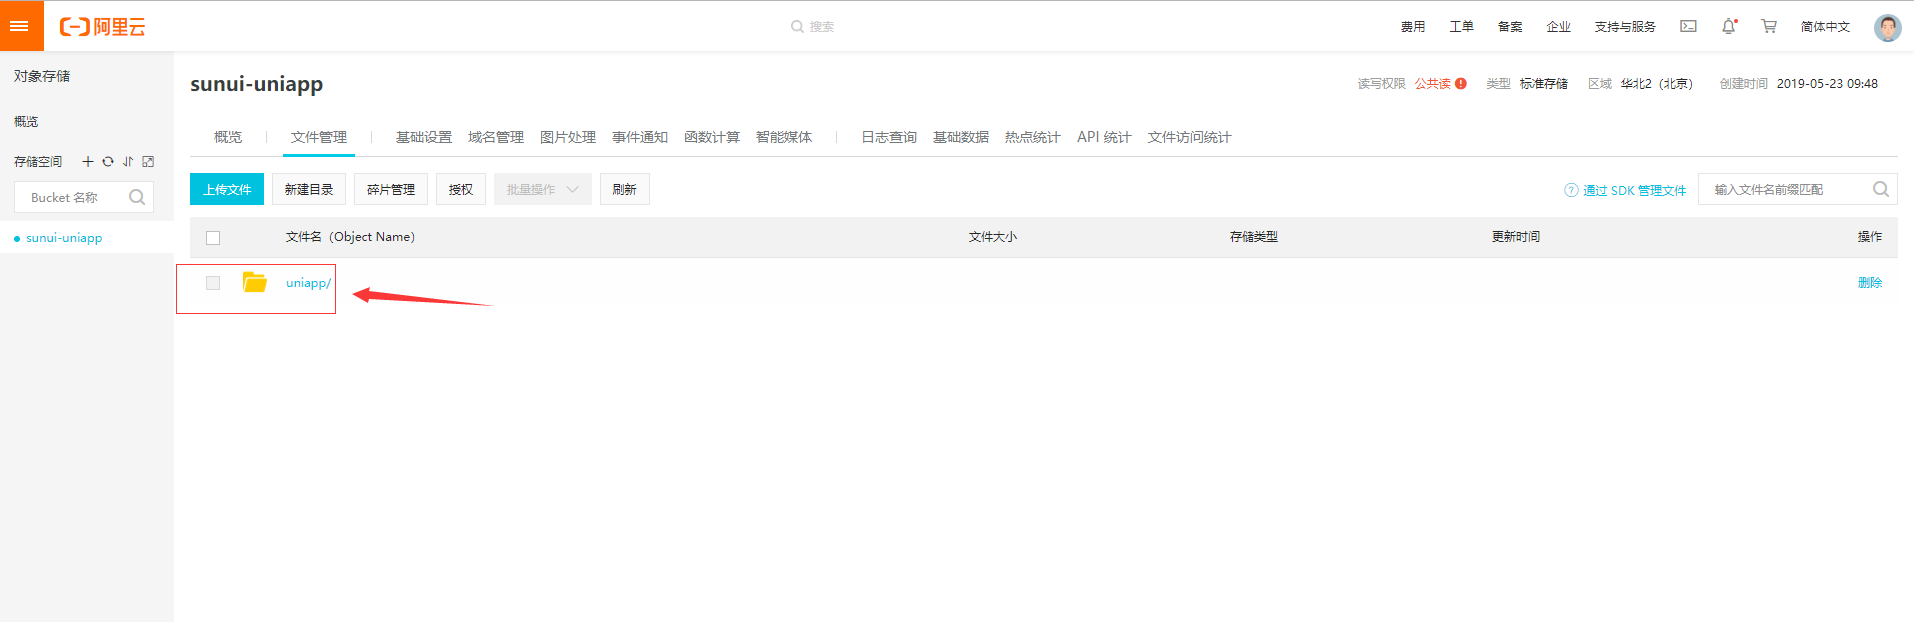
Task: Open the 费用 menu in top bar
Action: click(1413, 27)
